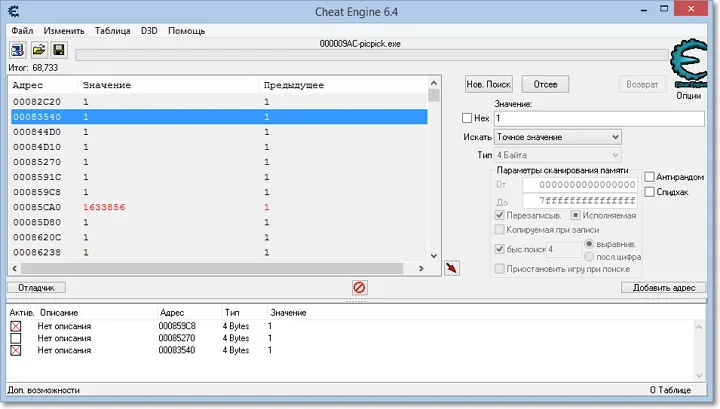Toggle Копируемая при записи checkbox
The height and width of the screenshot is (409, 720).
(500, 230)
